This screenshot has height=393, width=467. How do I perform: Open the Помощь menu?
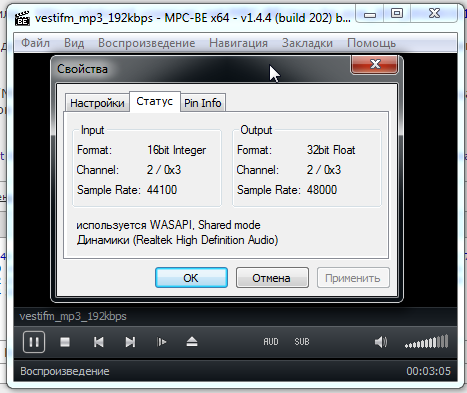[371, 43]
